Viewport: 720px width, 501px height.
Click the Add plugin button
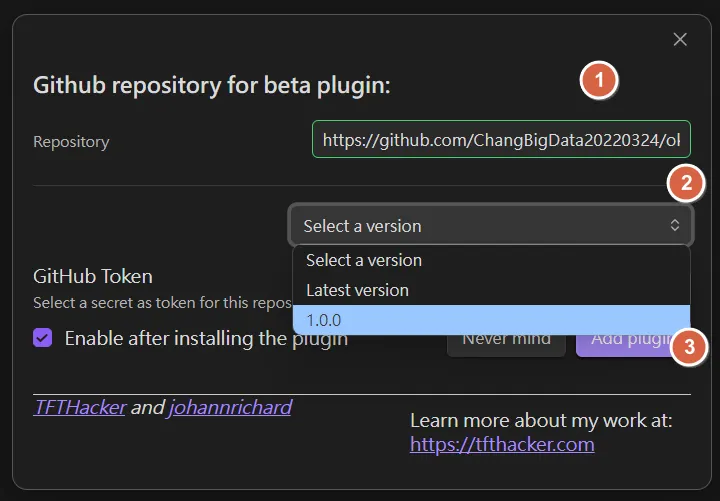point(625,340)
